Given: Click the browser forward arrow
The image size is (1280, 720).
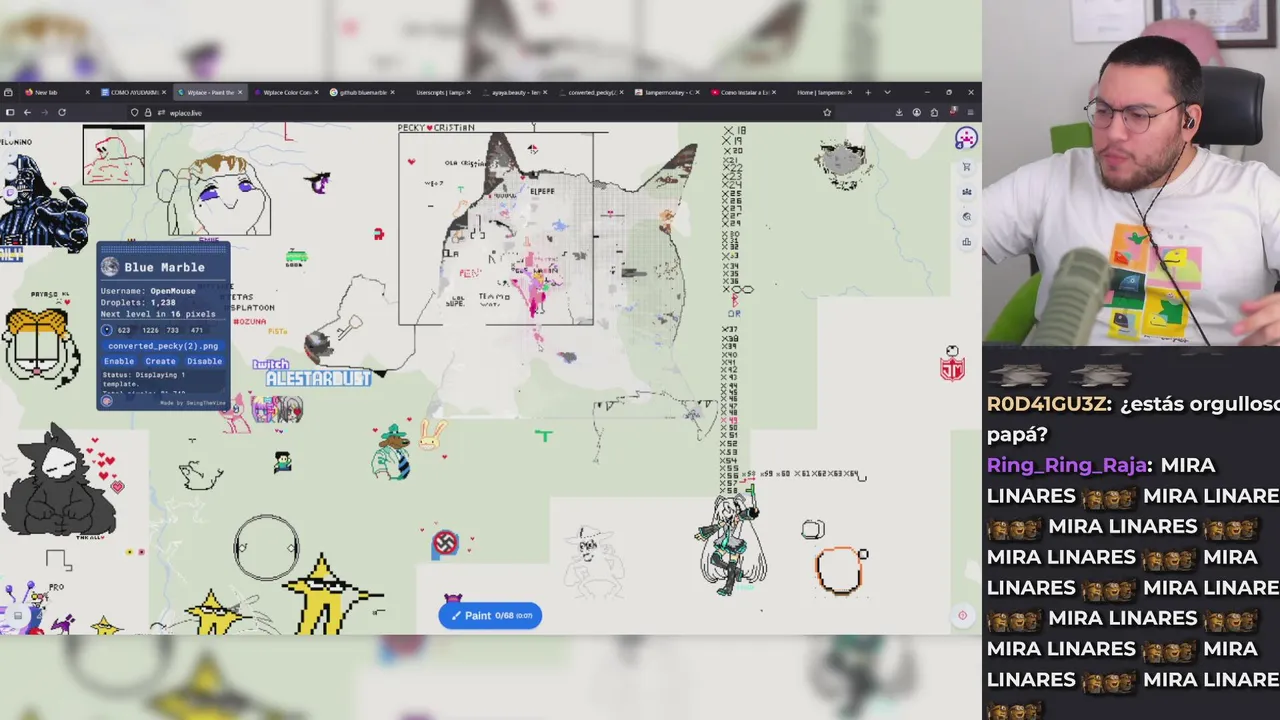Looking at the screenshot, I should click(x=44, y=112).
